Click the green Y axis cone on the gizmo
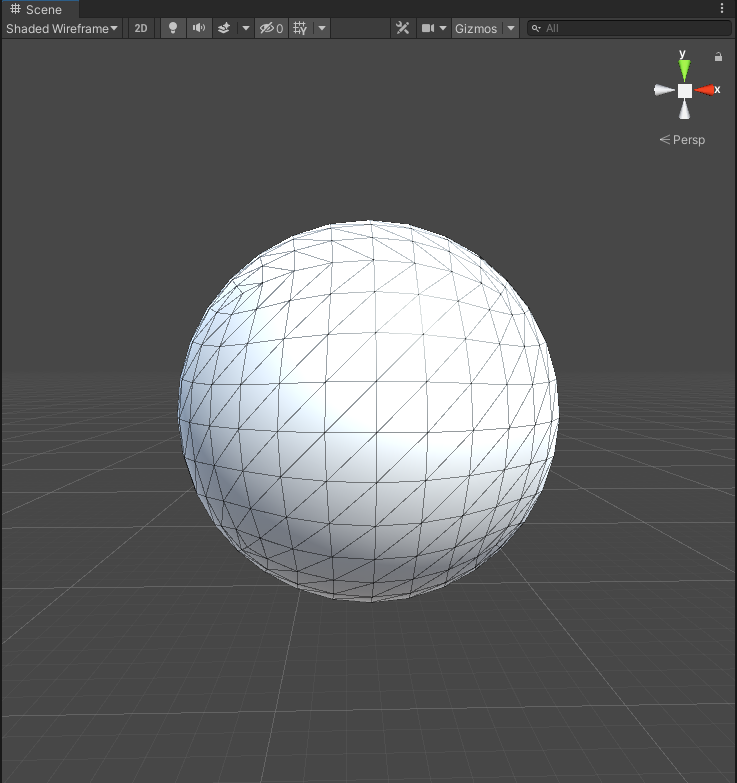The width and height of the screenshot is (737, 783). pos(684,68)
